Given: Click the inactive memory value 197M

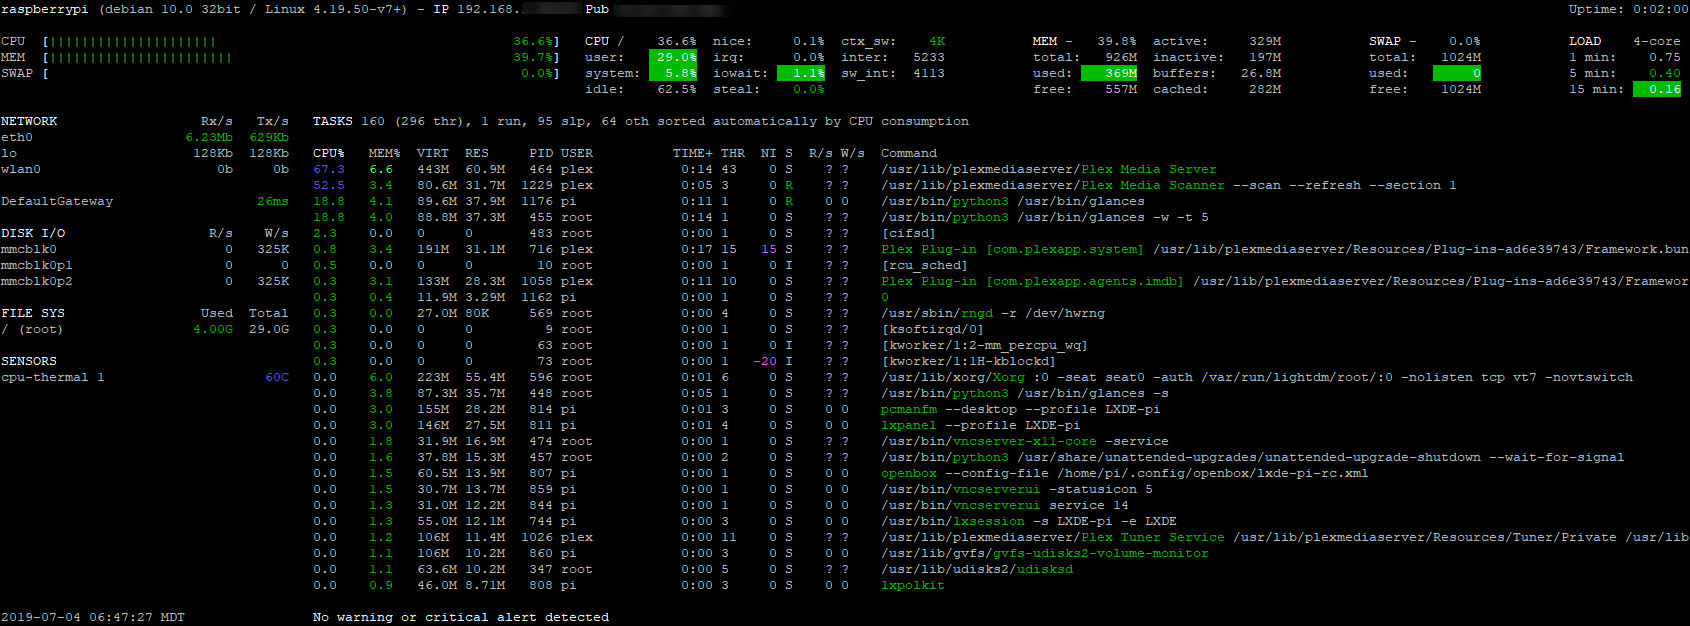Looking at the screenshot, I should point(1265,58).
